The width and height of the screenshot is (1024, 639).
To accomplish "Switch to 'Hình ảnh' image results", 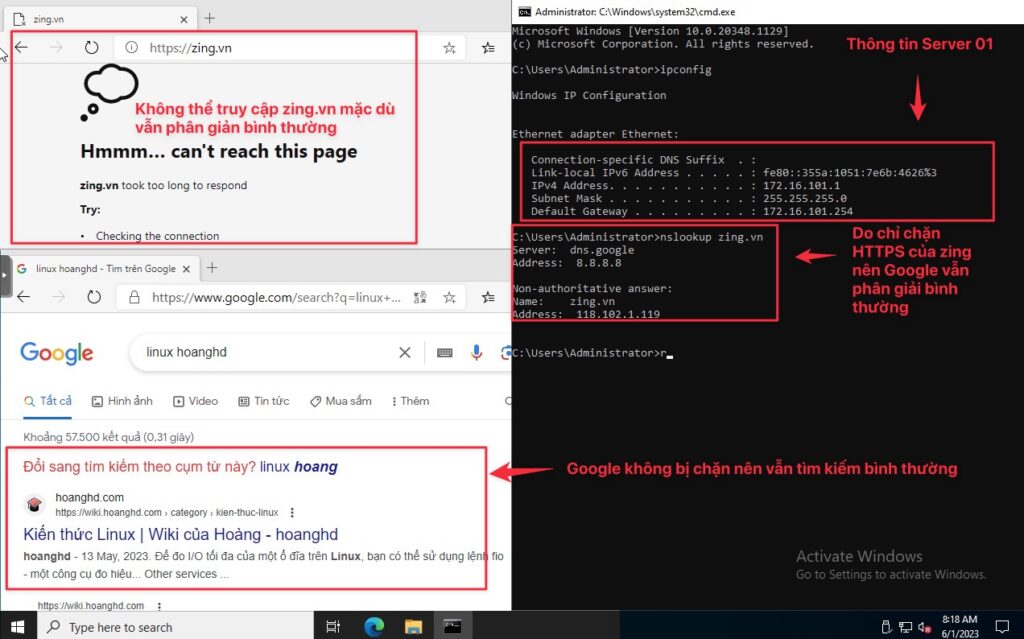I will pos(122,401).
